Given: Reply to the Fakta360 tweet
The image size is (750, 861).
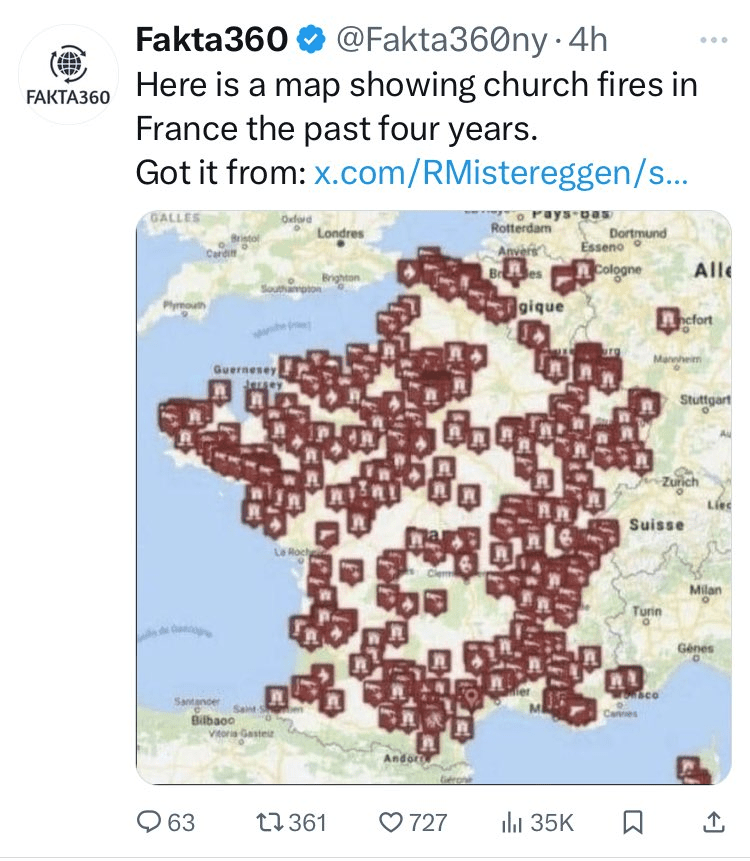Looking at the screenshot, I should point(149,822).
